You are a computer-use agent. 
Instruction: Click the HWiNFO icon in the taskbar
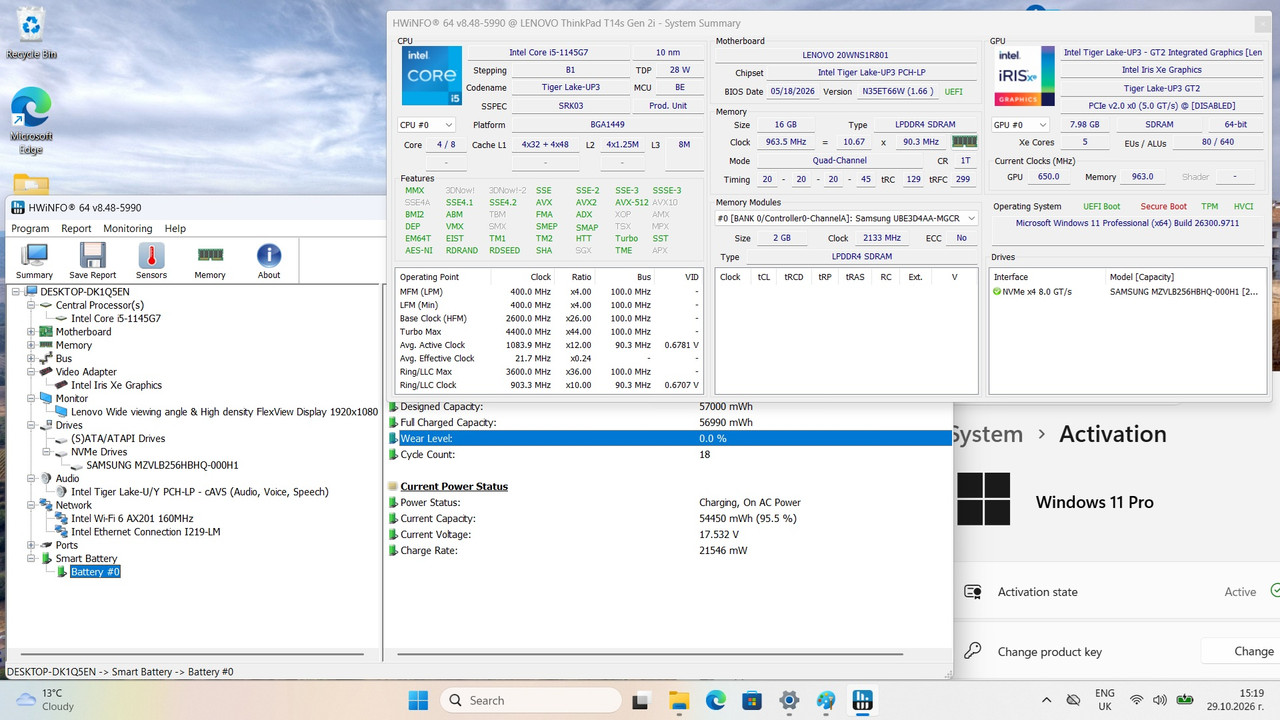tap(862, 700)
